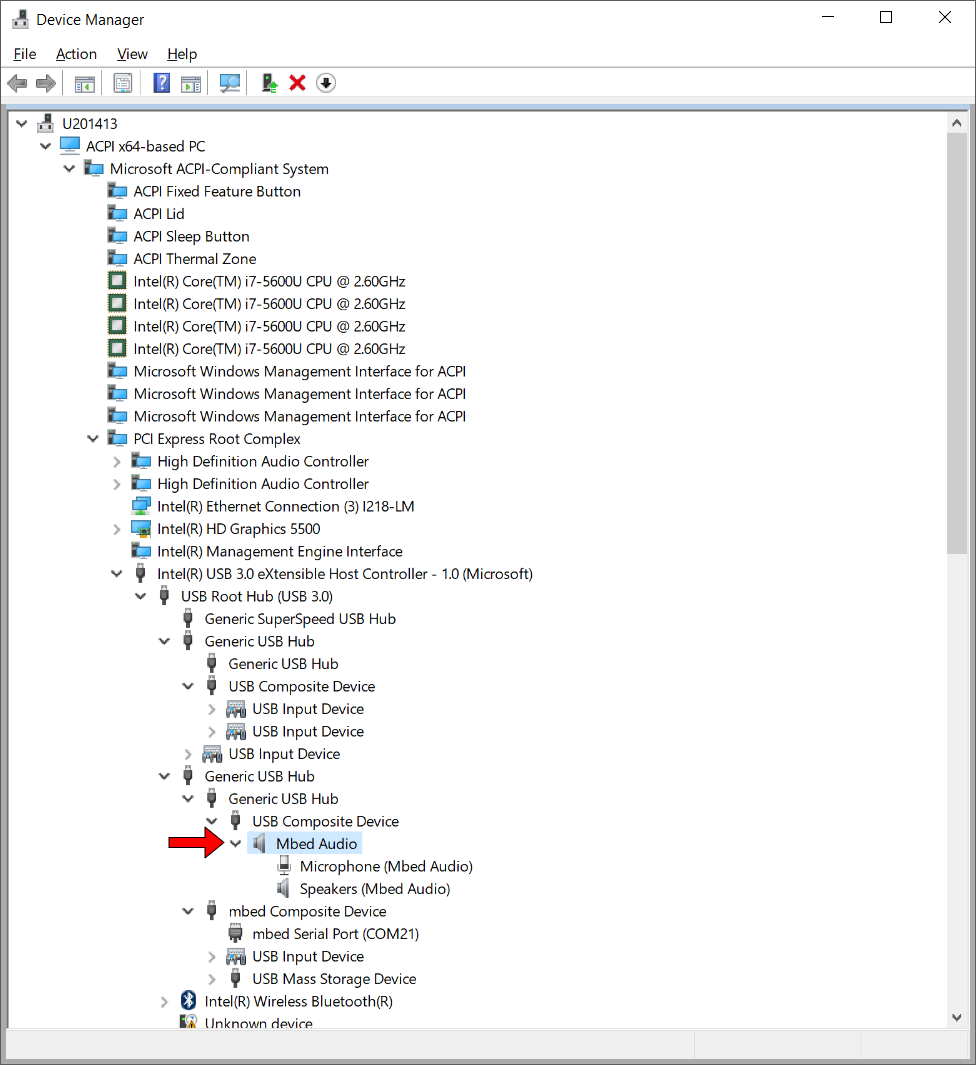Expand the first High Definition Audio Controller
The image size is (978, 1067).
tap(117, 461)
